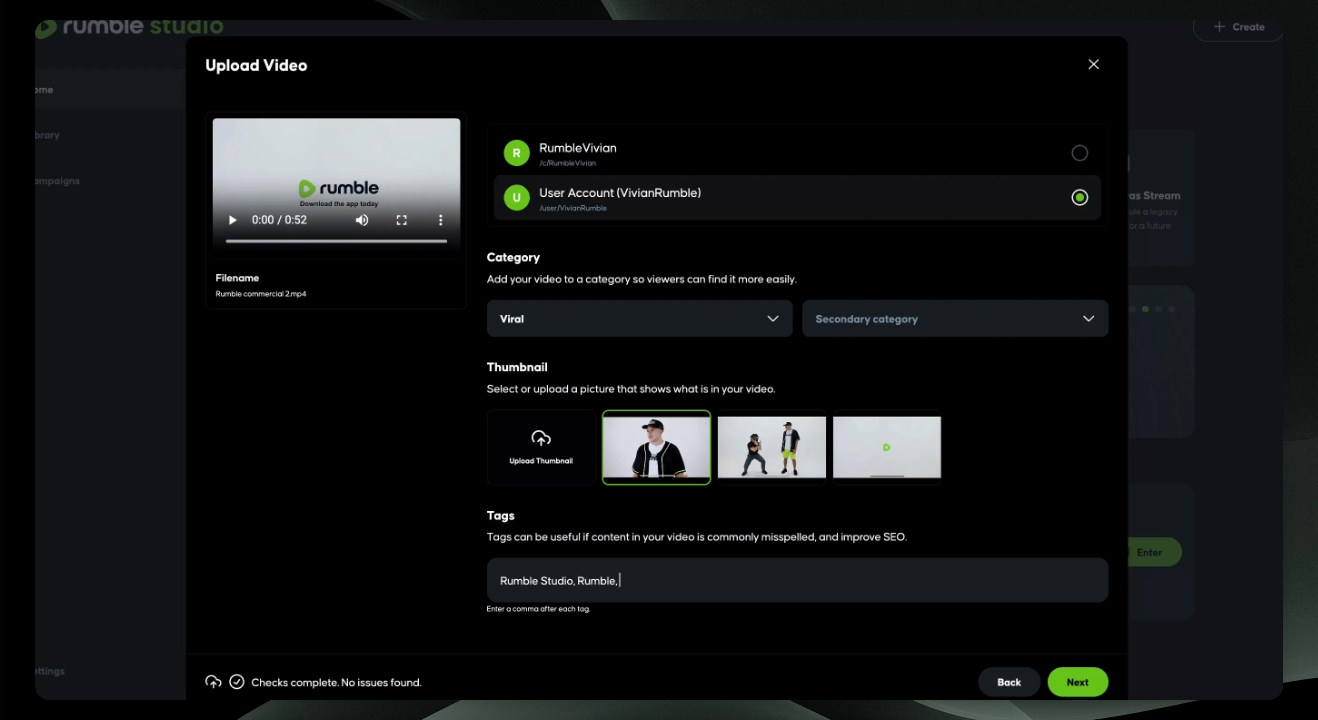This screenshot has height=720, width=1318.
Task: Seek on the video progress bar
Action: [336, 241]
